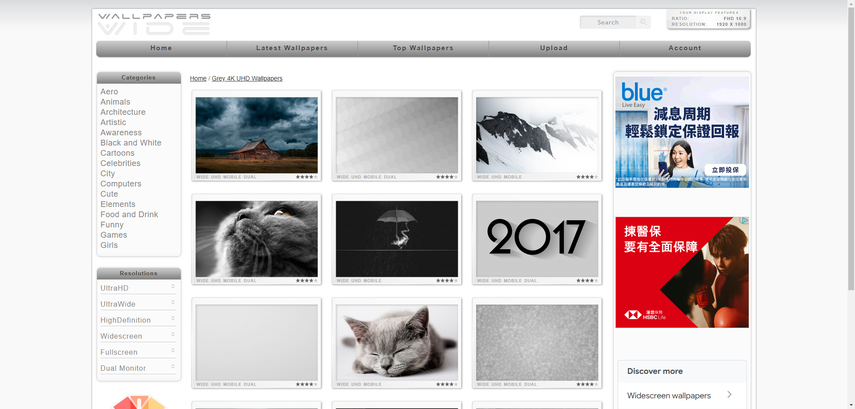
Task: Click the search magnifier icon
Action: [643, 22]
